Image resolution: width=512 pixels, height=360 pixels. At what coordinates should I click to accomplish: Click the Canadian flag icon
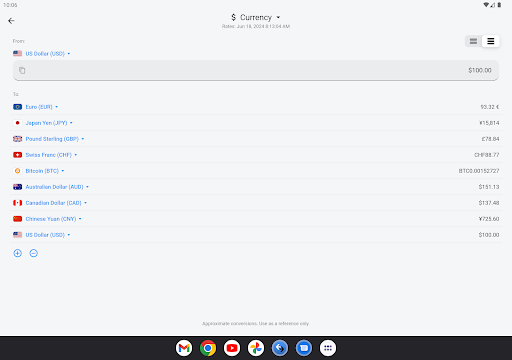pyautogui.click(x=17, y=203)
